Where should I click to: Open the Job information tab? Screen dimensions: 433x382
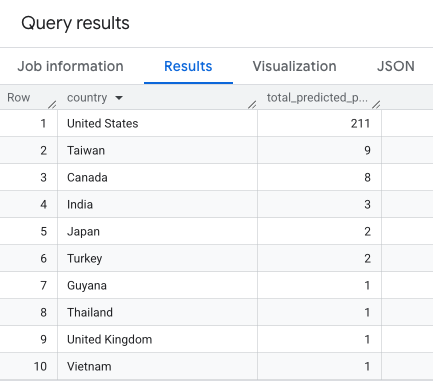(70, 66)
